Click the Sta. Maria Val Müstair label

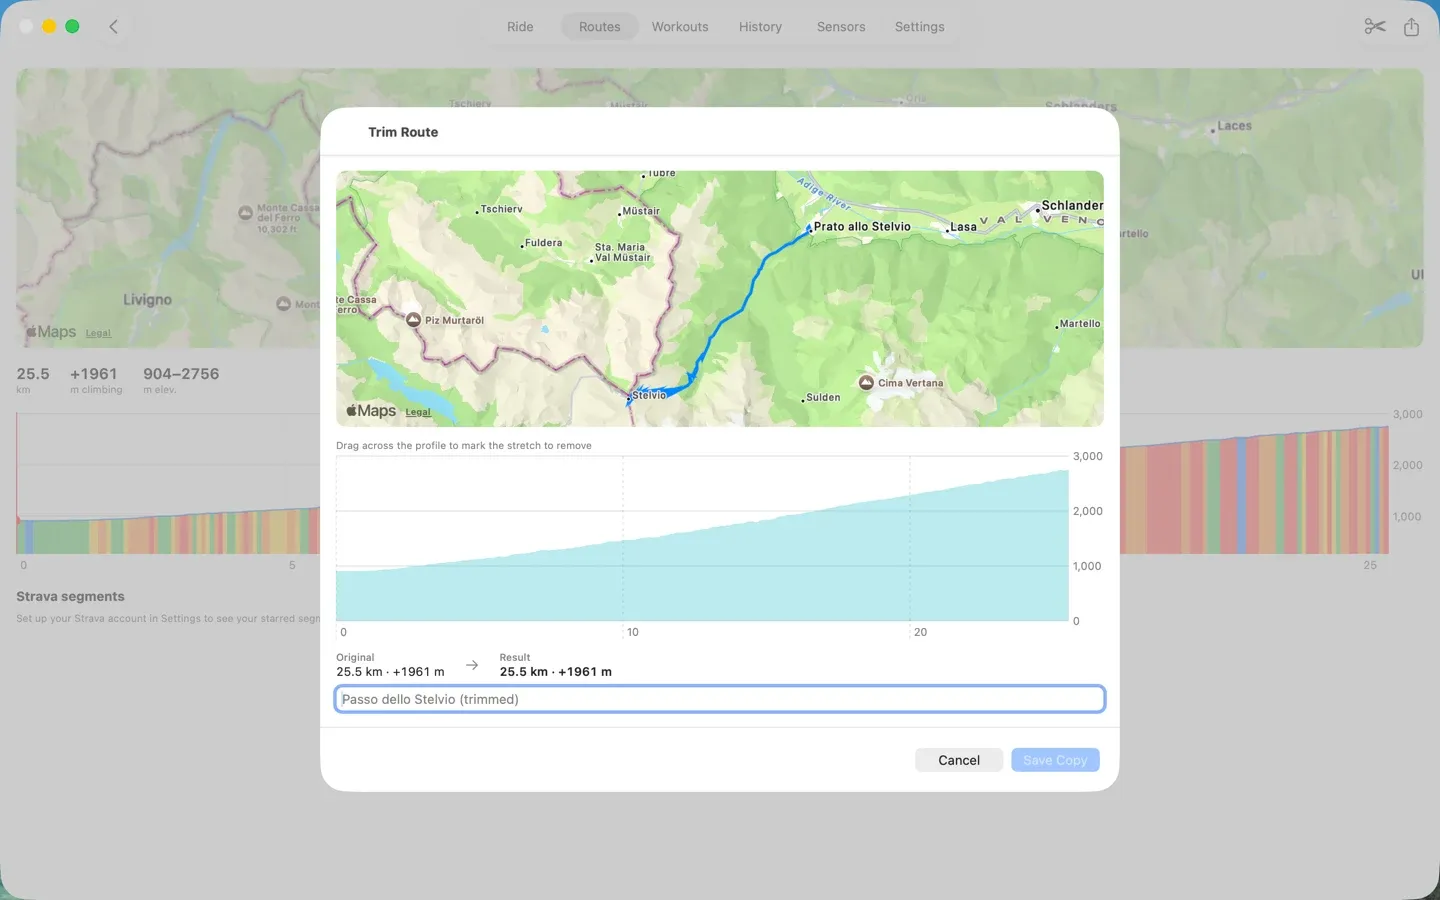coord(622,252)
